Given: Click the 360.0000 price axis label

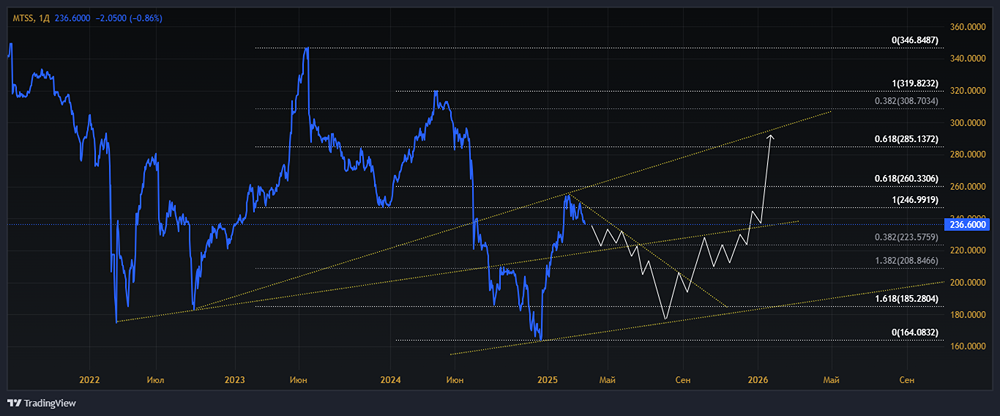Looking at the screenshot, I should coord(968,28).
